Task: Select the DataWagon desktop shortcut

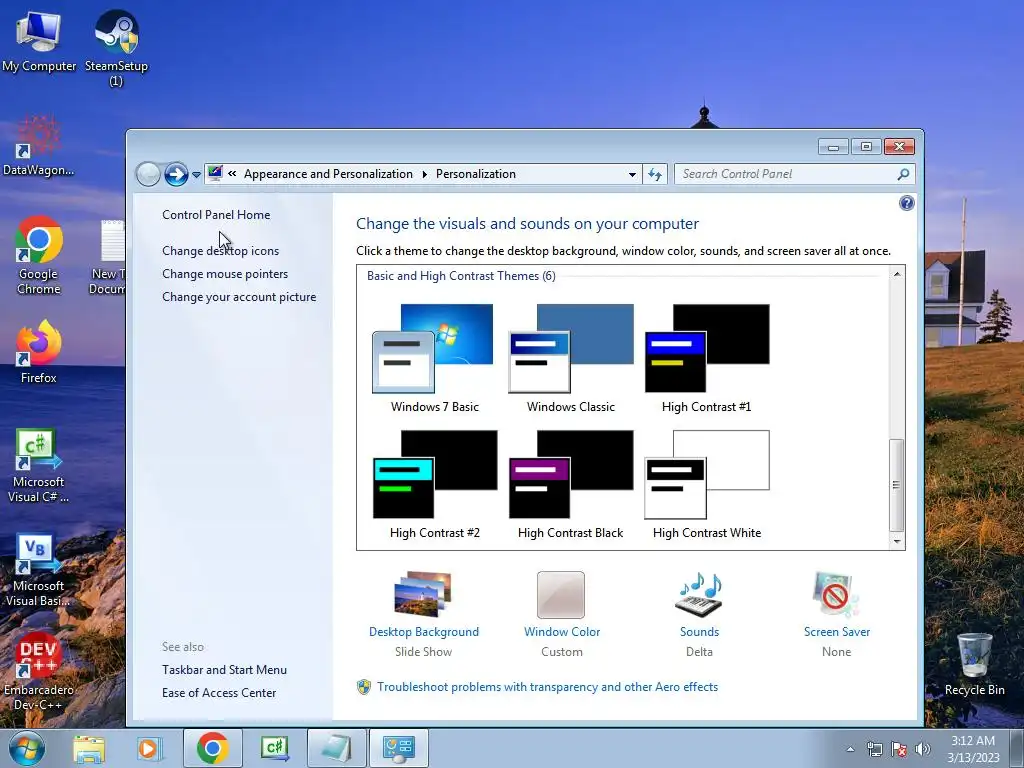Action: click(39, 146)
